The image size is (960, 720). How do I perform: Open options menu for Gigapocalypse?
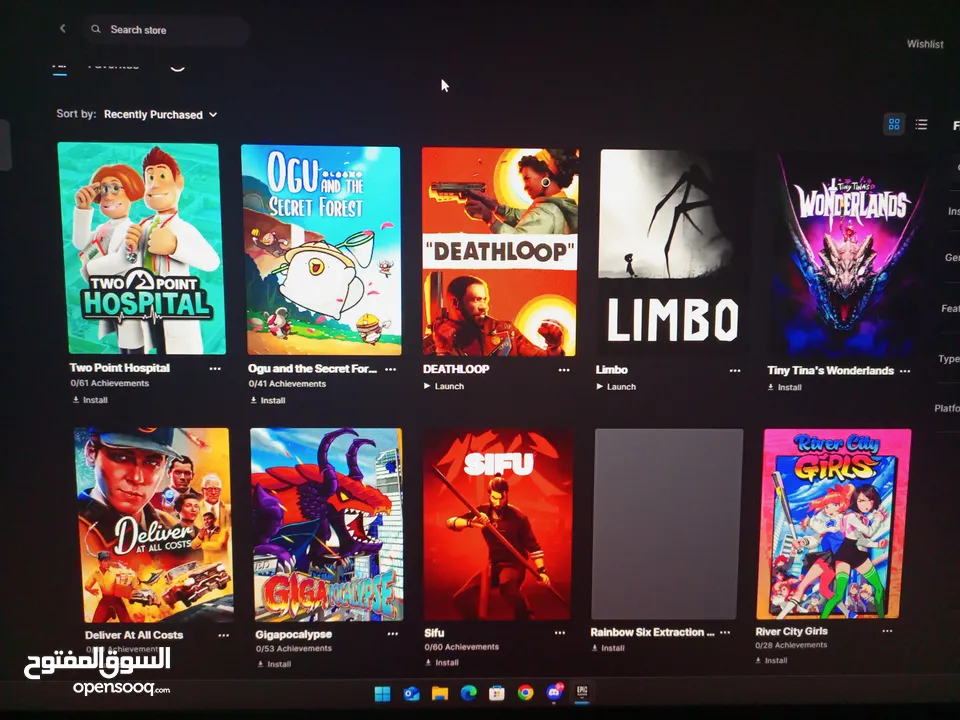click(392, 634)
